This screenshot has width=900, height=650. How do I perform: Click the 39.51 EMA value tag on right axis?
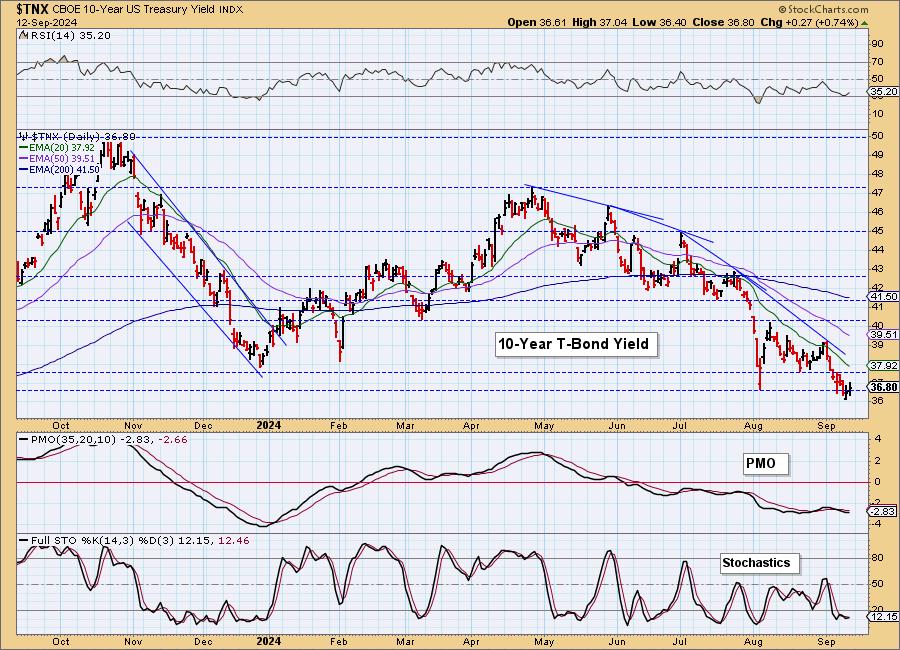(x=884, y=334)
